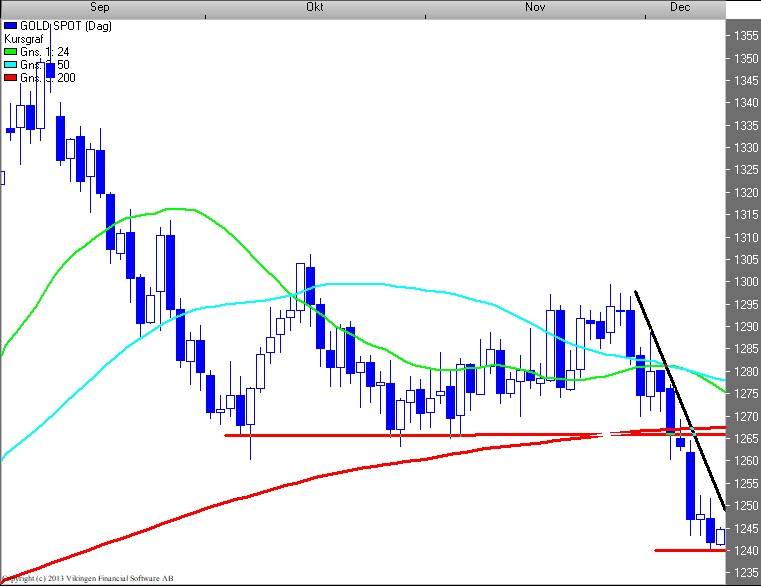Screen dimensions: 761x586
Task: Click the 1290 price axis label
Action: click(745, 327)
